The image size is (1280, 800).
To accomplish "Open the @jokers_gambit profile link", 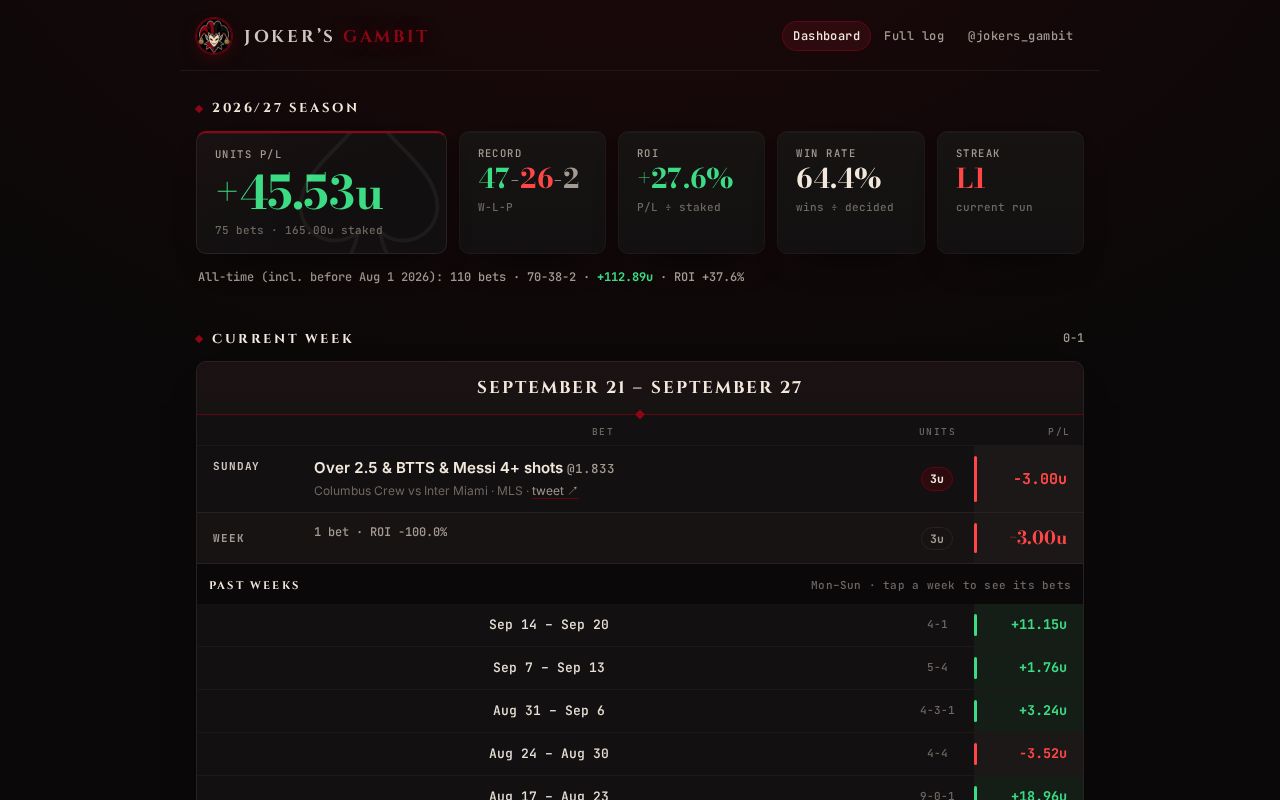I will click(x=1020, y=36).
